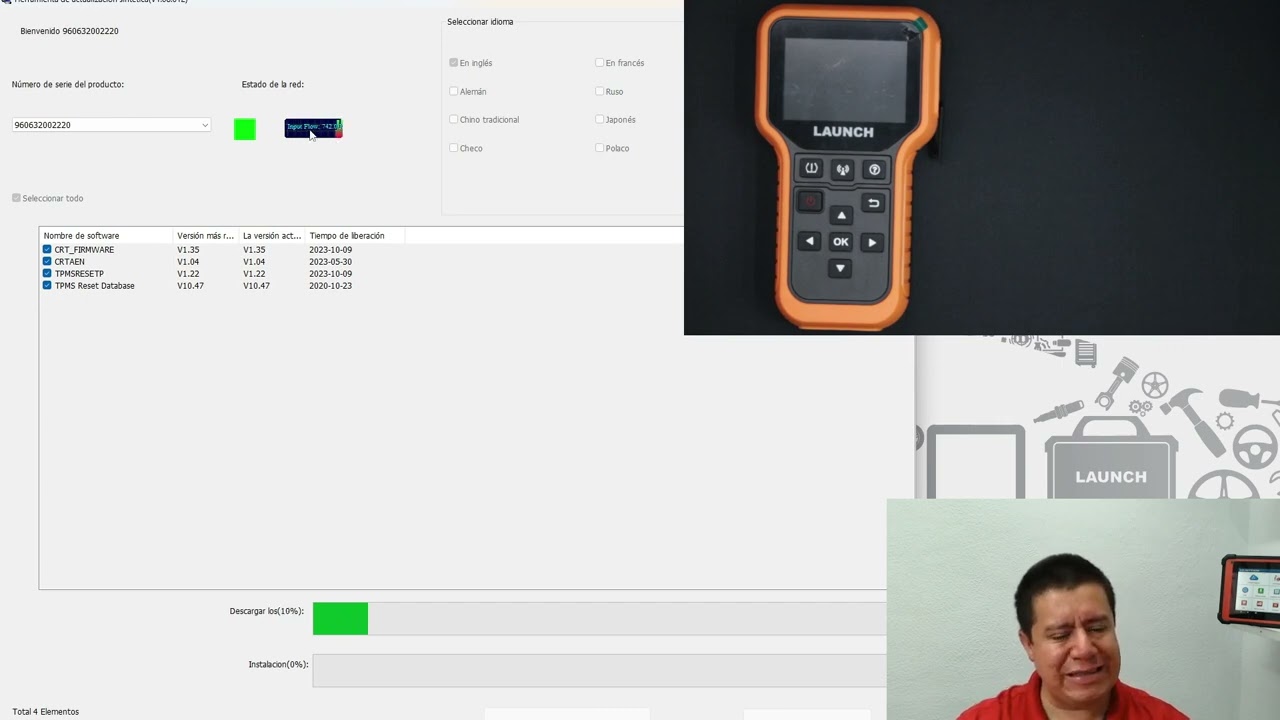This screenshot has width=1280, height=720.
Task: Check the Japonés language option
Action: click(x=600, y=119)
